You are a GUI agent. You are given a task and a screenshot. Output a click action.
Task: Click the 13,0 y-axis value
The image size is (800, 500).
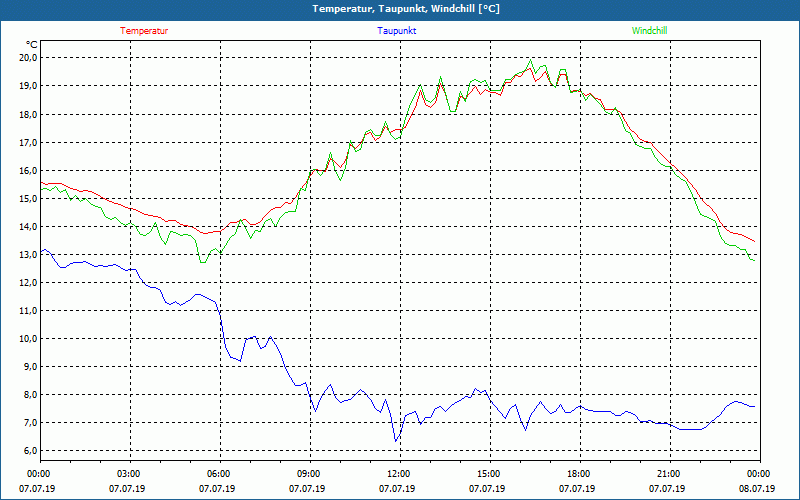[x=28, y=255]
